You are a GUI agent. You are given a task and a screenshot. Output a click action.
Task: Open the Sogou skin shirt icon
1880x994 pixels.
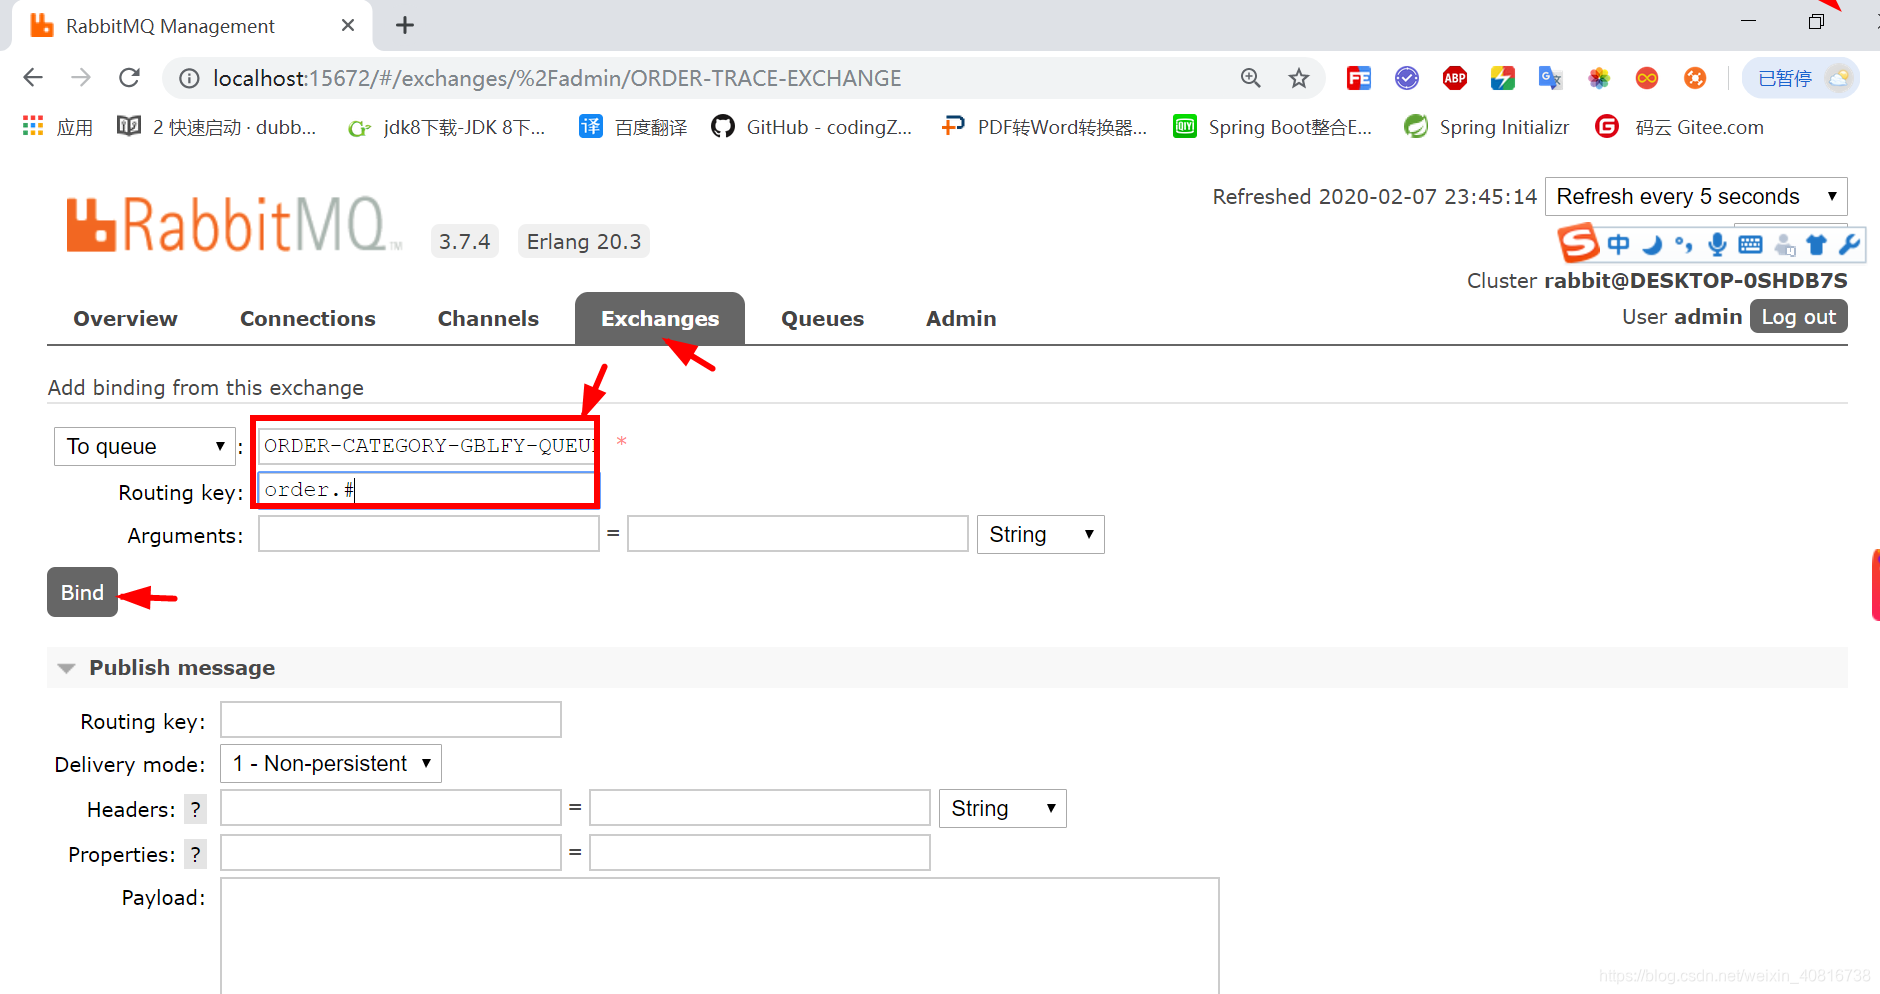(1816, 244)
